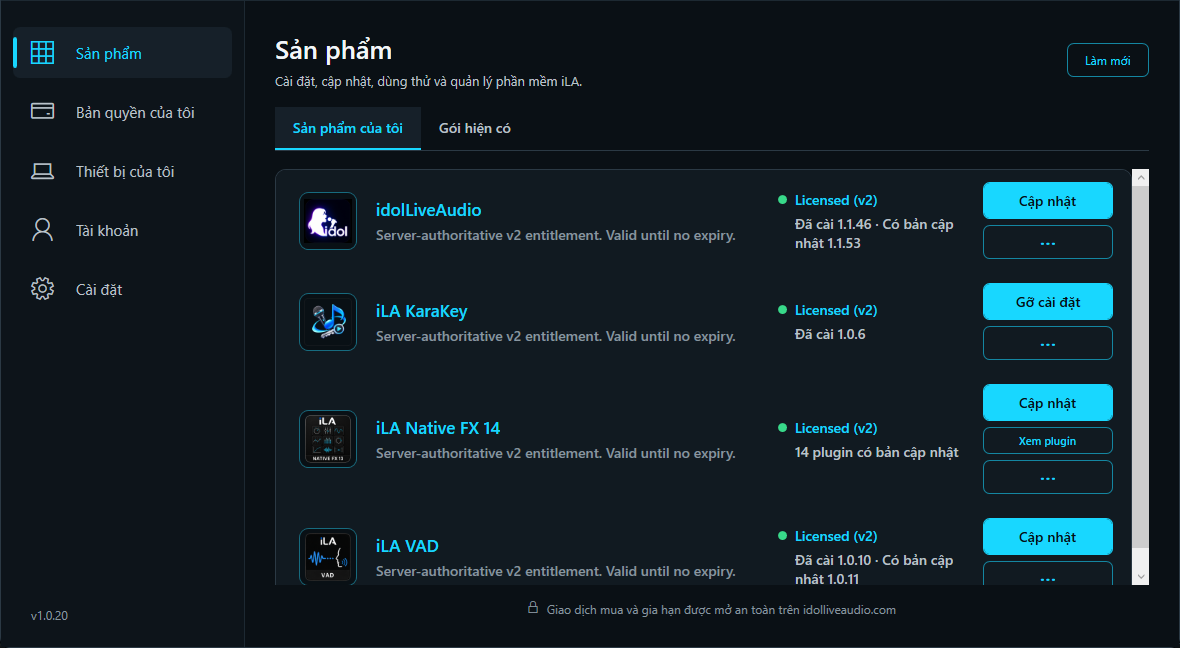Uninstall iLA KaraKey with Gỡ cài đặt
The image size is (1180, 648).
tap(1048, 302)
